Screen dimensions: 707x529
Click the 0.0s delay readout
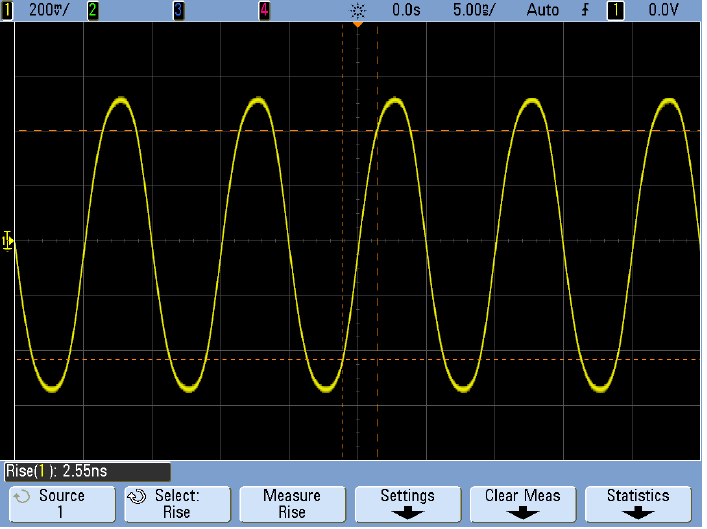[406, 10]
